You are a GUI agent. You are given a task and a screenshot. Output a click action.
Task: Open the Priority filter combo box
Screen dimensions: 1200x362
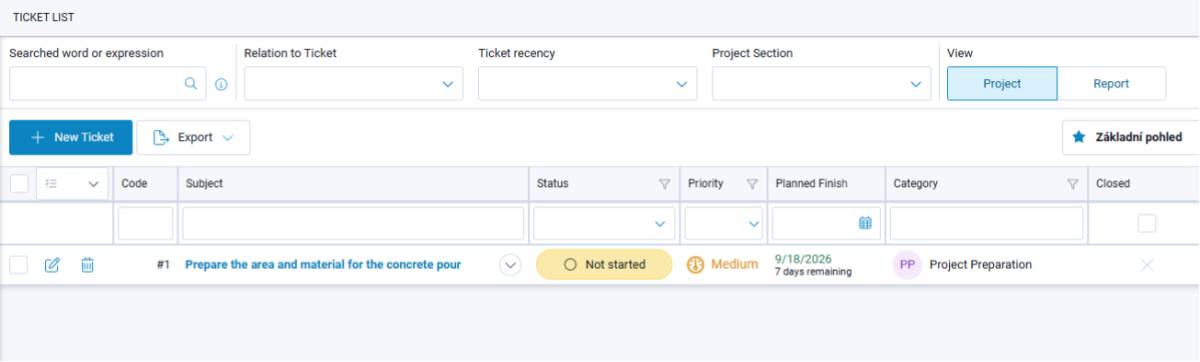[x=724, y=224]
